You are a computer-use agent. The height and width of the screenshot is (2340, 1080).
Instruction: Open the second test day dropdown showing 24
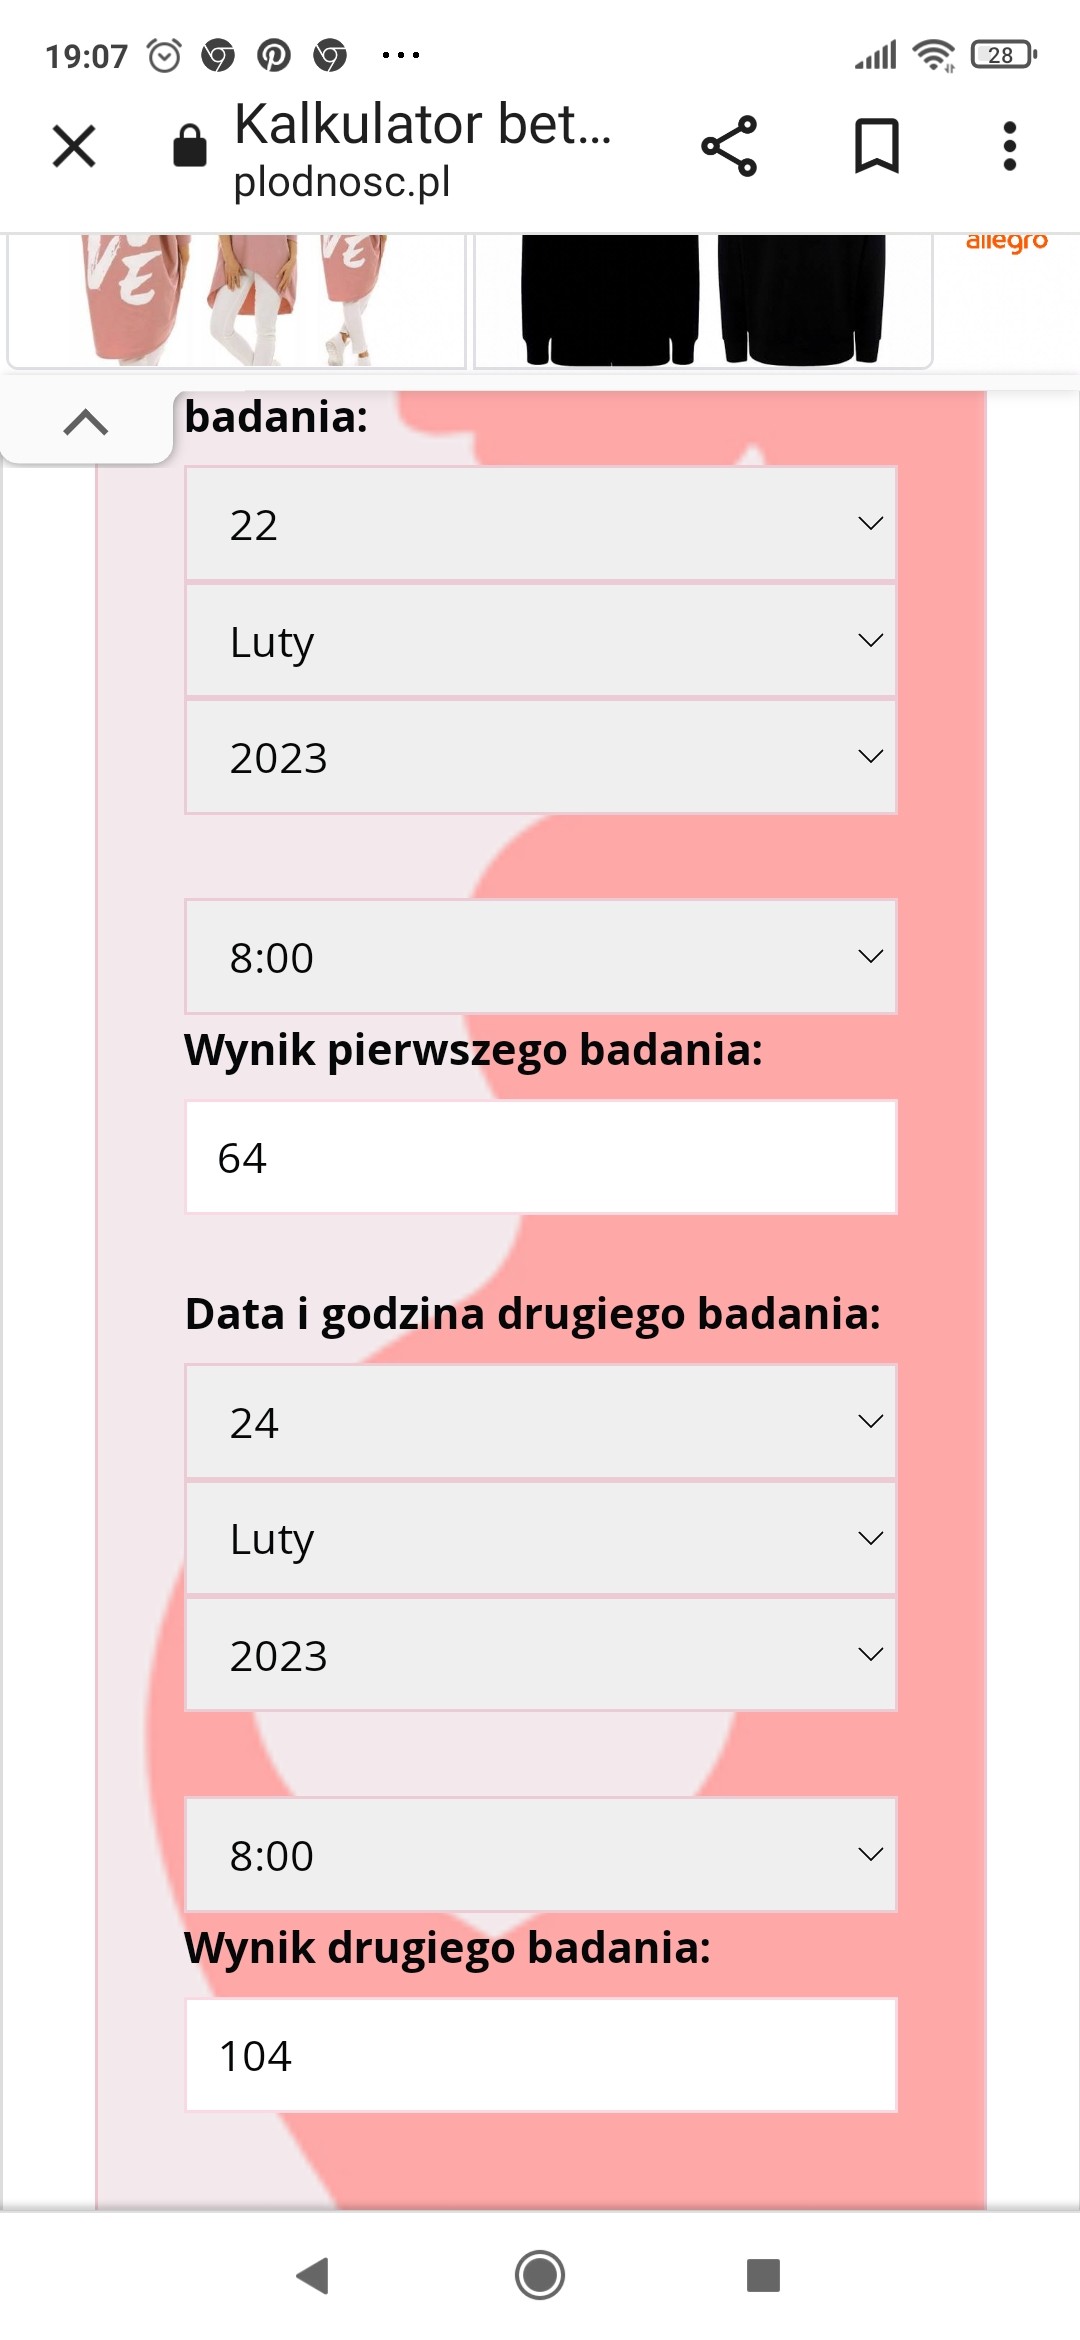point(540,1422)
